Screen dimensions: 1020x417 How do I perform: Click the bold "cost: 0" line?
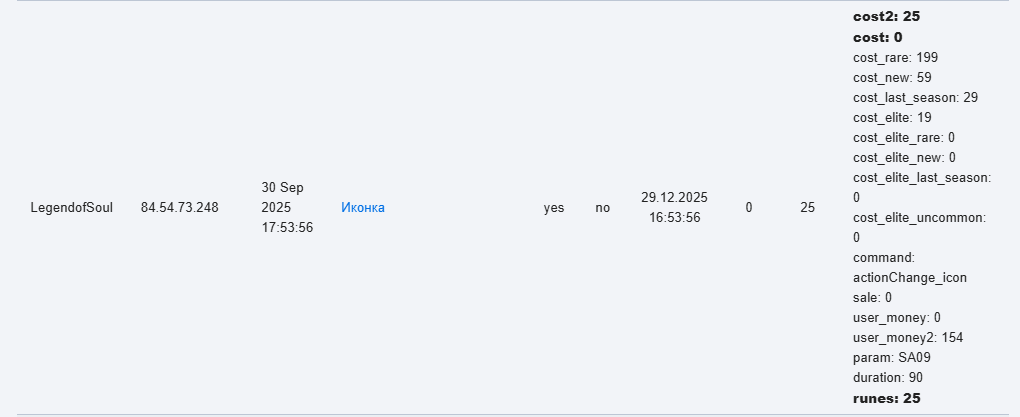coord(877,37)
